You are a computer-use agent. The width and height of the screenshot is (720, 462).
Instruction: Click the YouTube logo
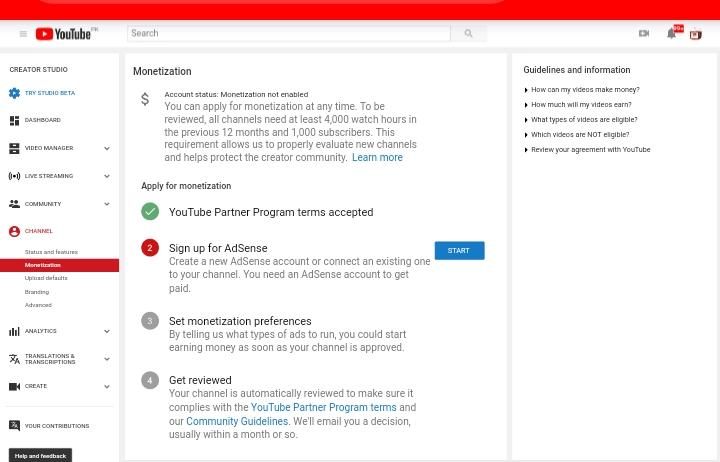64,34
